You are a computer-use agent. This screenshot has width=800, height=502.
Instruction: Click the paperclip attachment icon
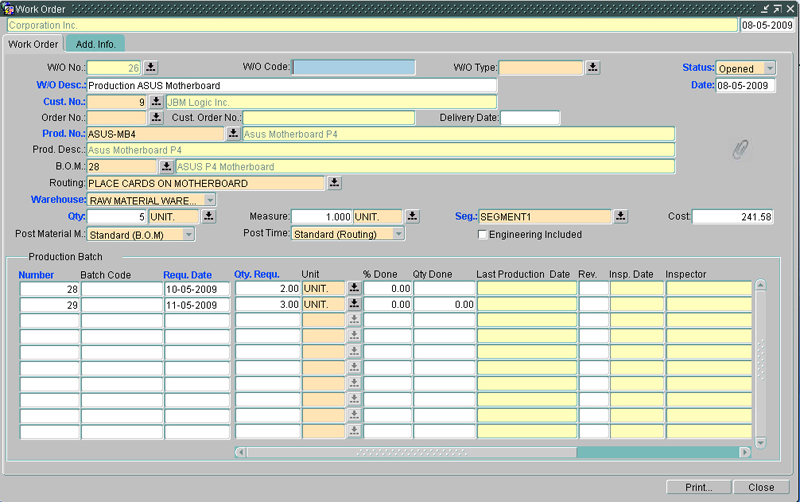pyautogui.click(x=740, y=150)
